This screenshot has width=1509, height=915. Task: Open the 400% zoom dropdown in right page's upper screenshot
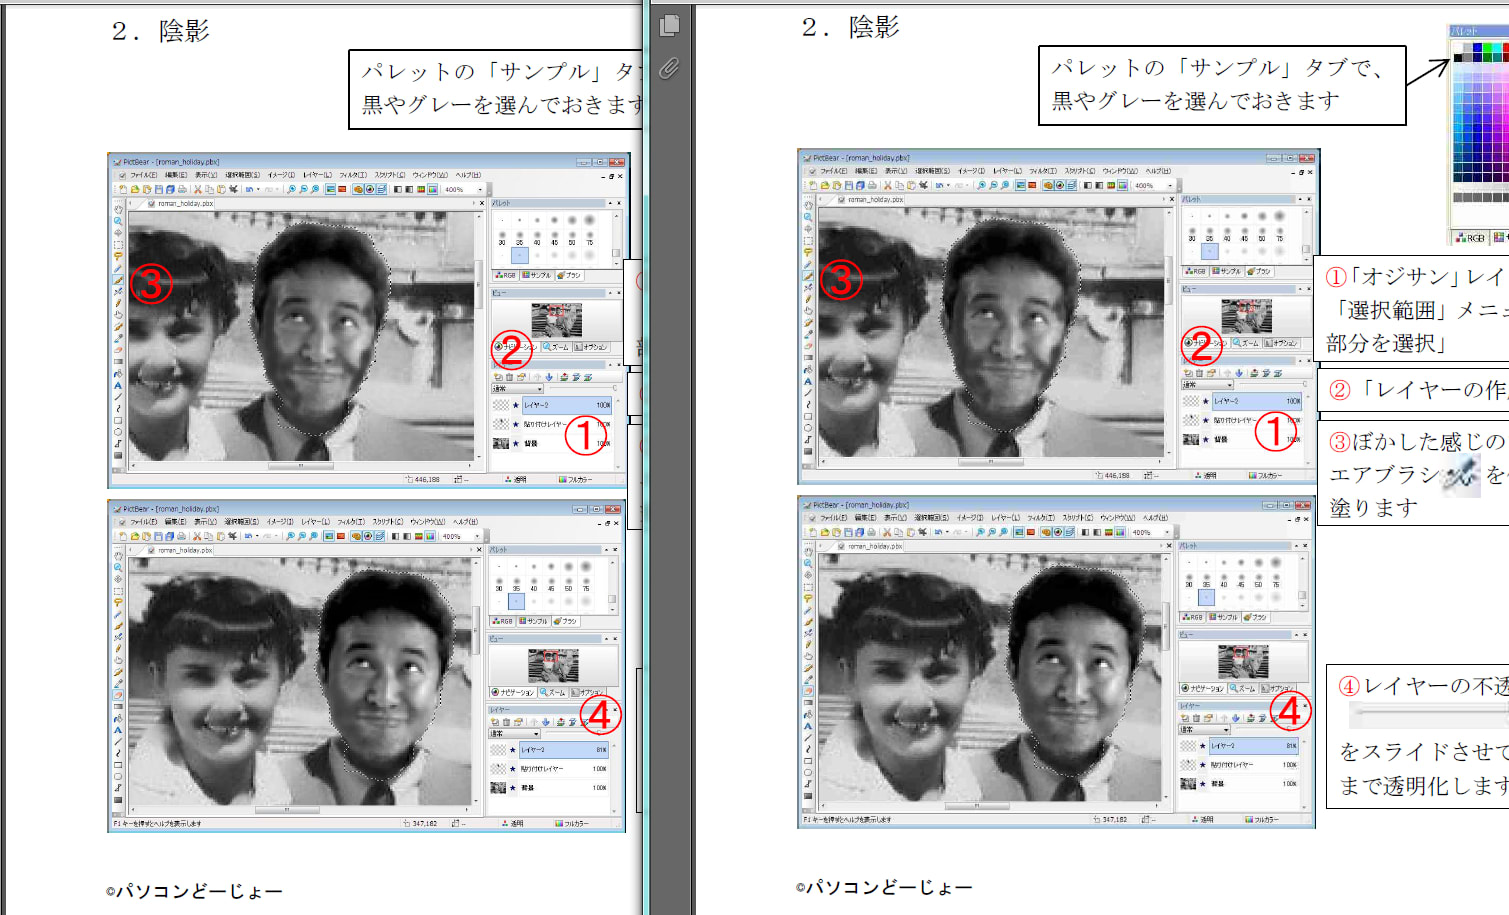tap(1170, 185)
